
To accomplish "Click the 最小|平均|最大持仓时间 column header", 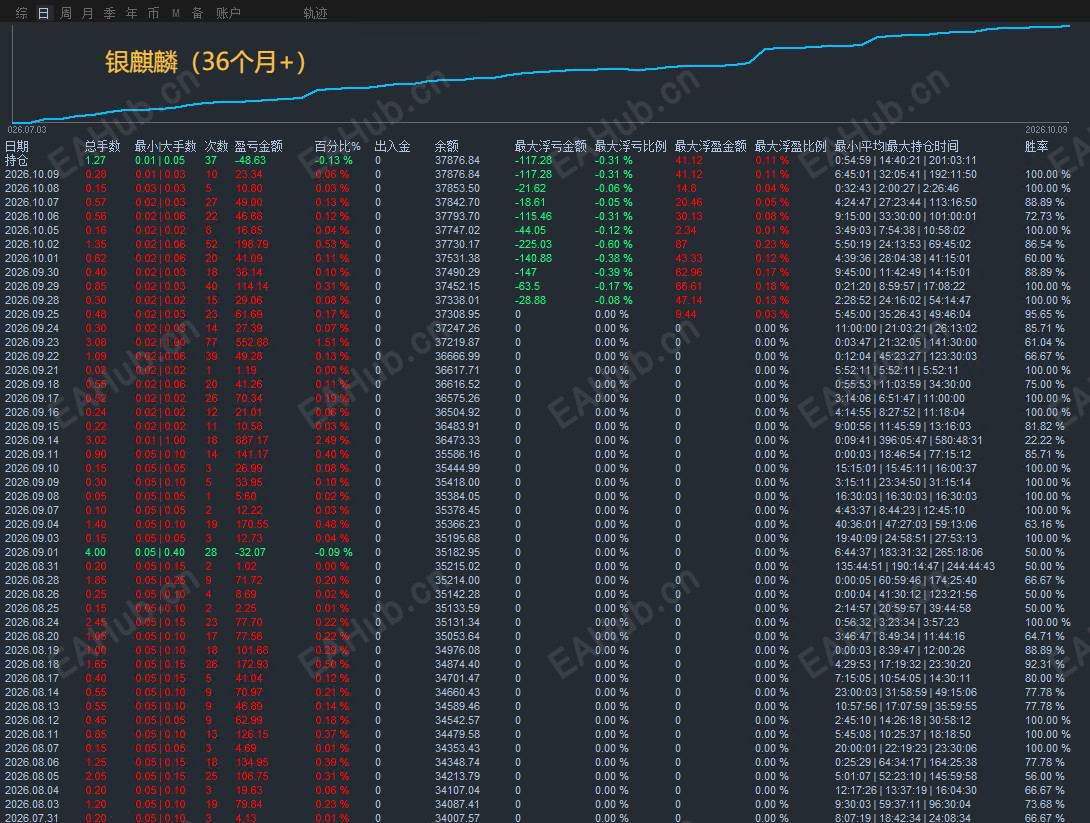I will point(897,146).
